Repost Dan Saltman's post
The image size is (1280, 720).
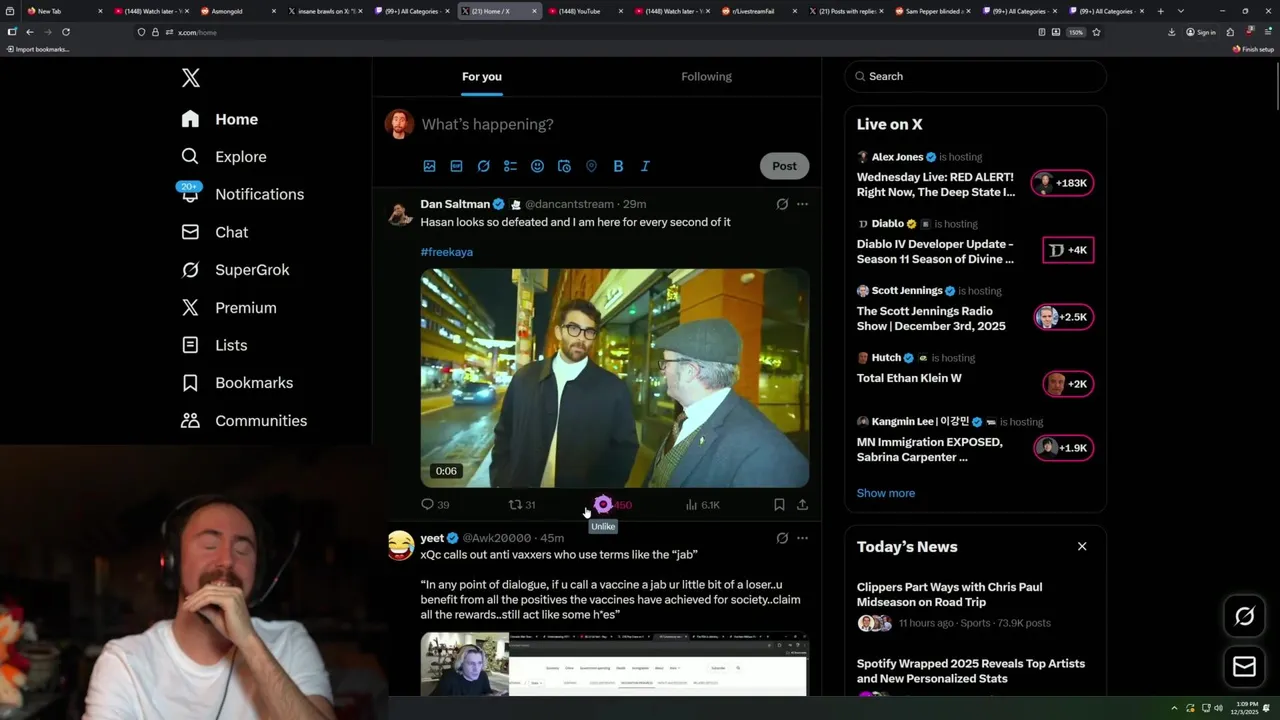(522, 505)
